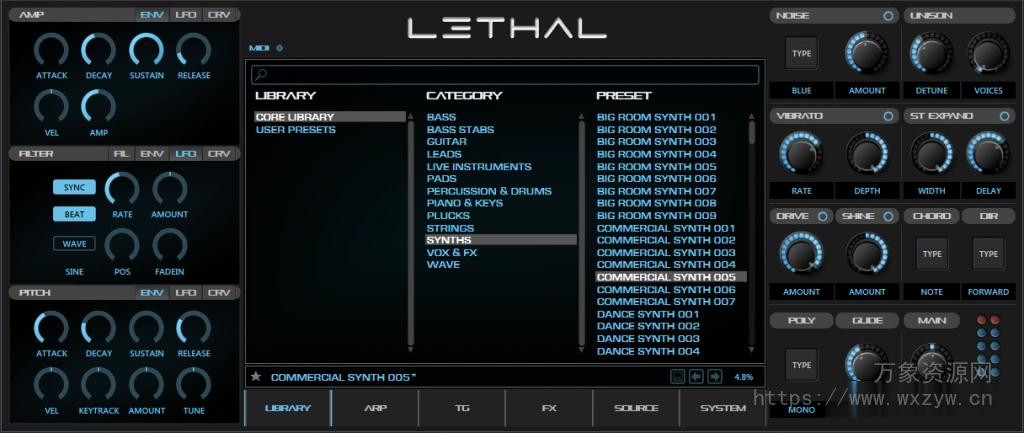Open the LFO Wave shape selector
1024x433 pixels.
click(x=74, y=244)
